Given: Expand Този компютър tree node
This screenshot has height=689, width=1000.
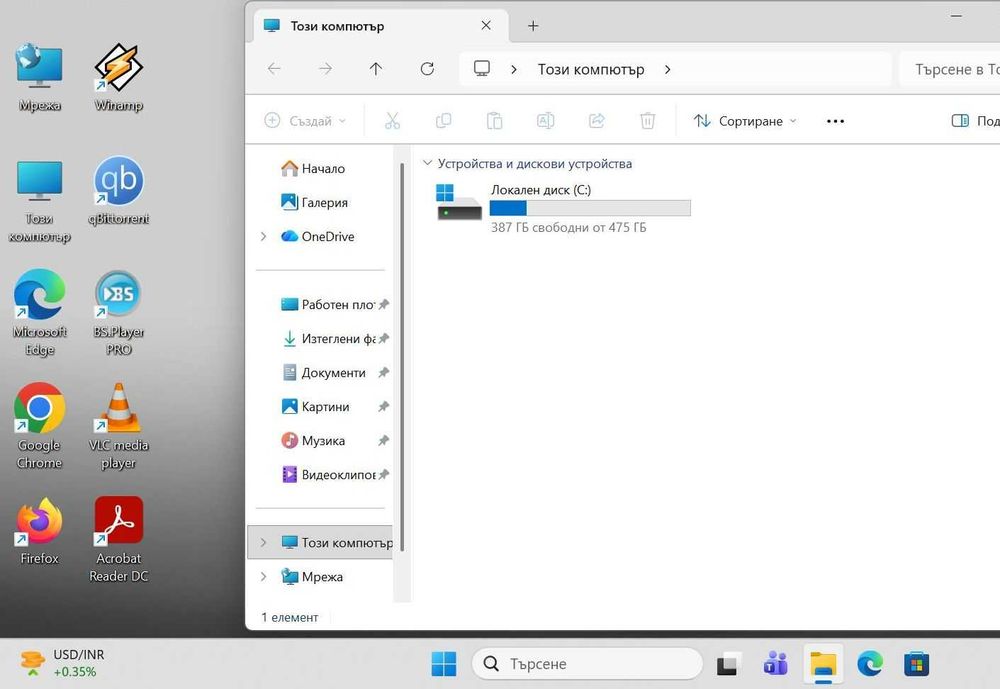Looking at the screenshot, I should point(263,543).
